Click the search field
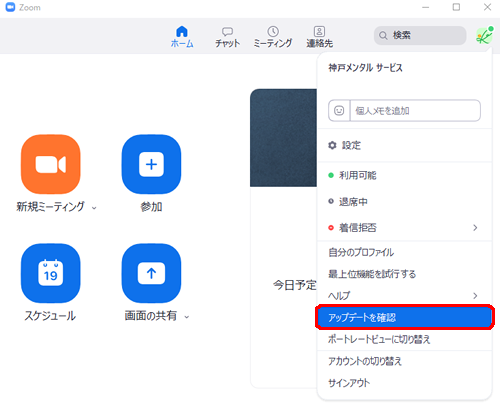500x407 pixels. pos(420,35)
